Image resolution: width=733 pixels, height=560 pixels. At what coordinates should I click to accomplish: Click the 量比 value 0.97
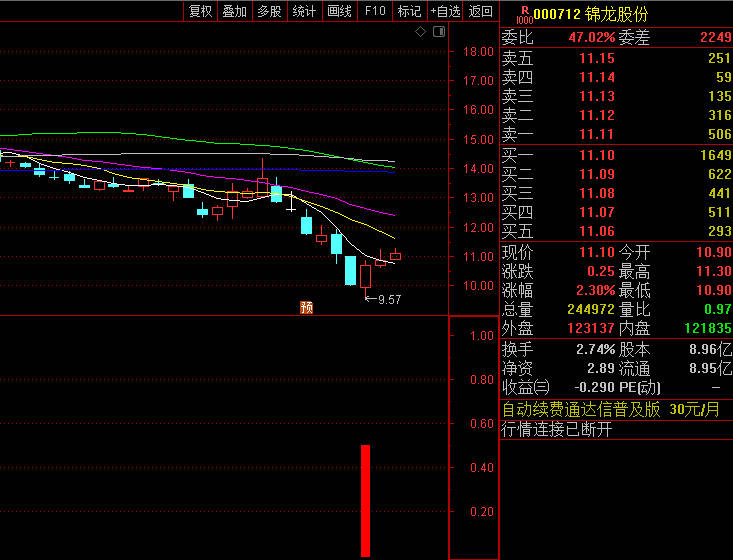coord(718,309)
